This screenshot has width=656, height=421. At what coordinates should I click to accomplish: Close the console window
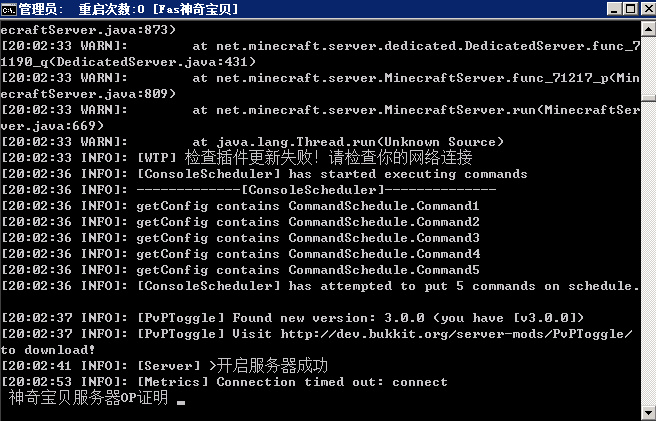(x=648, y=9)
